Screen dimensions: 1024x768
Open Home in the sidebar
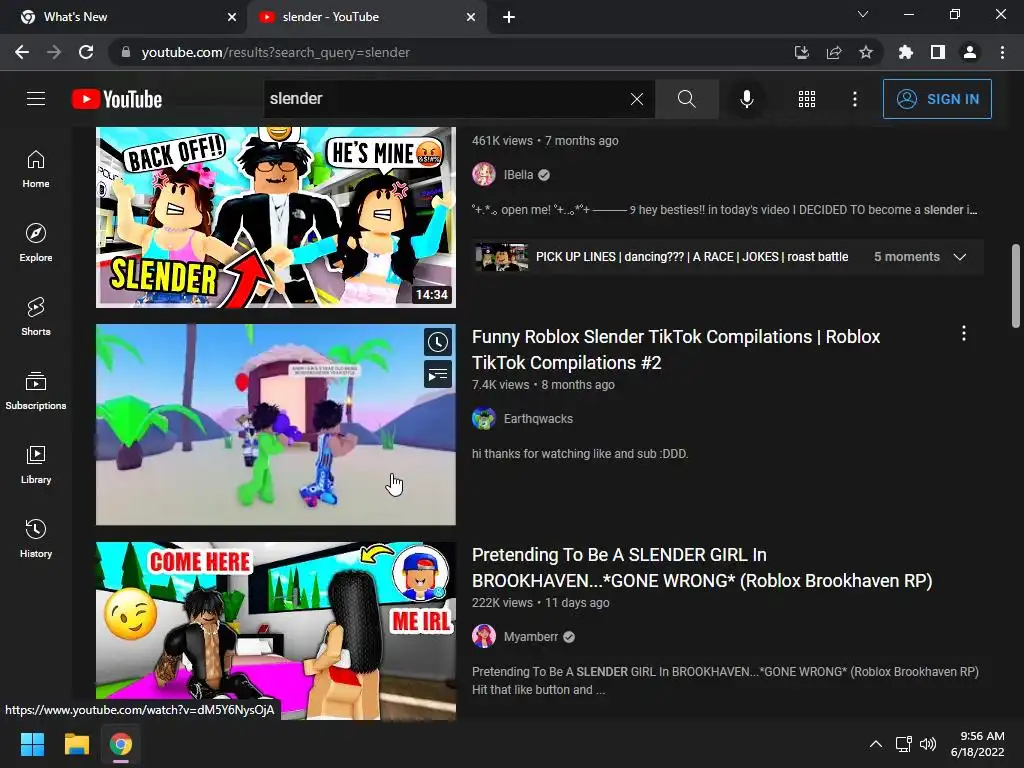point(36,169)
